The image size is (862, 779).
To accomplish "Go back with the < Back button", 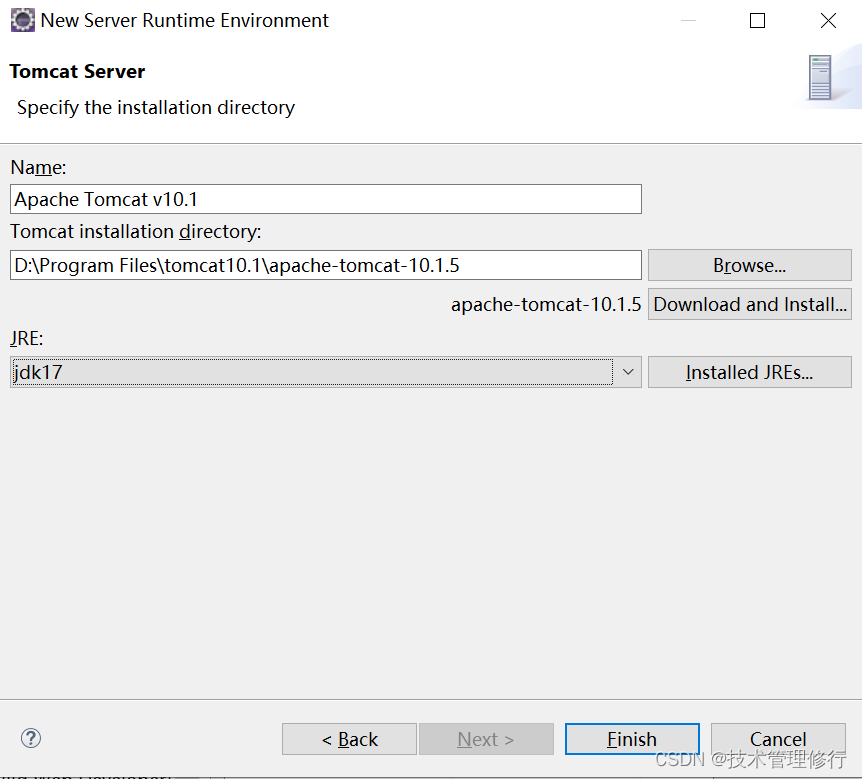I will (x=349, y=739).
